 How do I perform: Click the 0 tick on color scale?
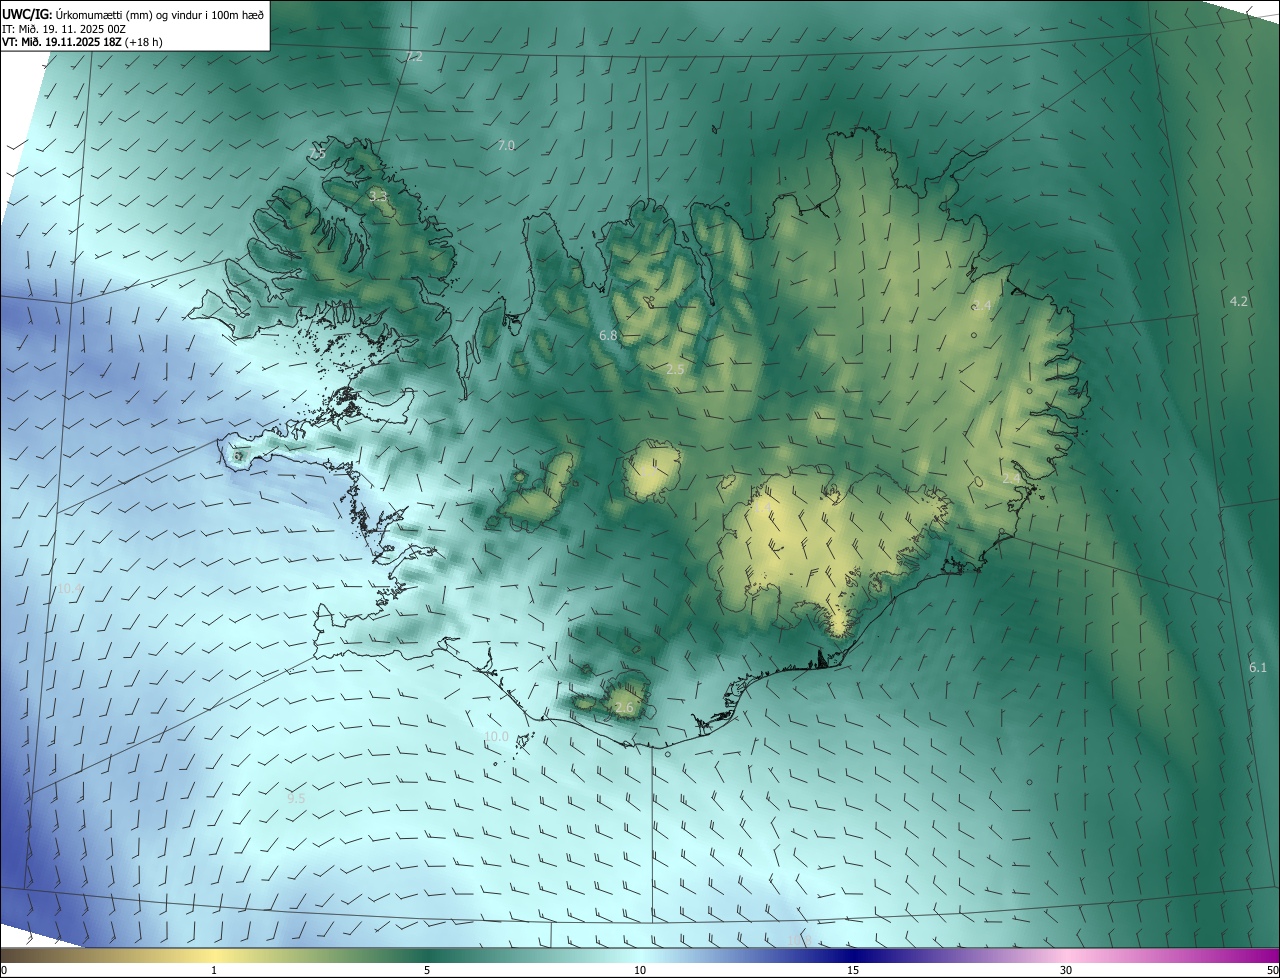3,971
